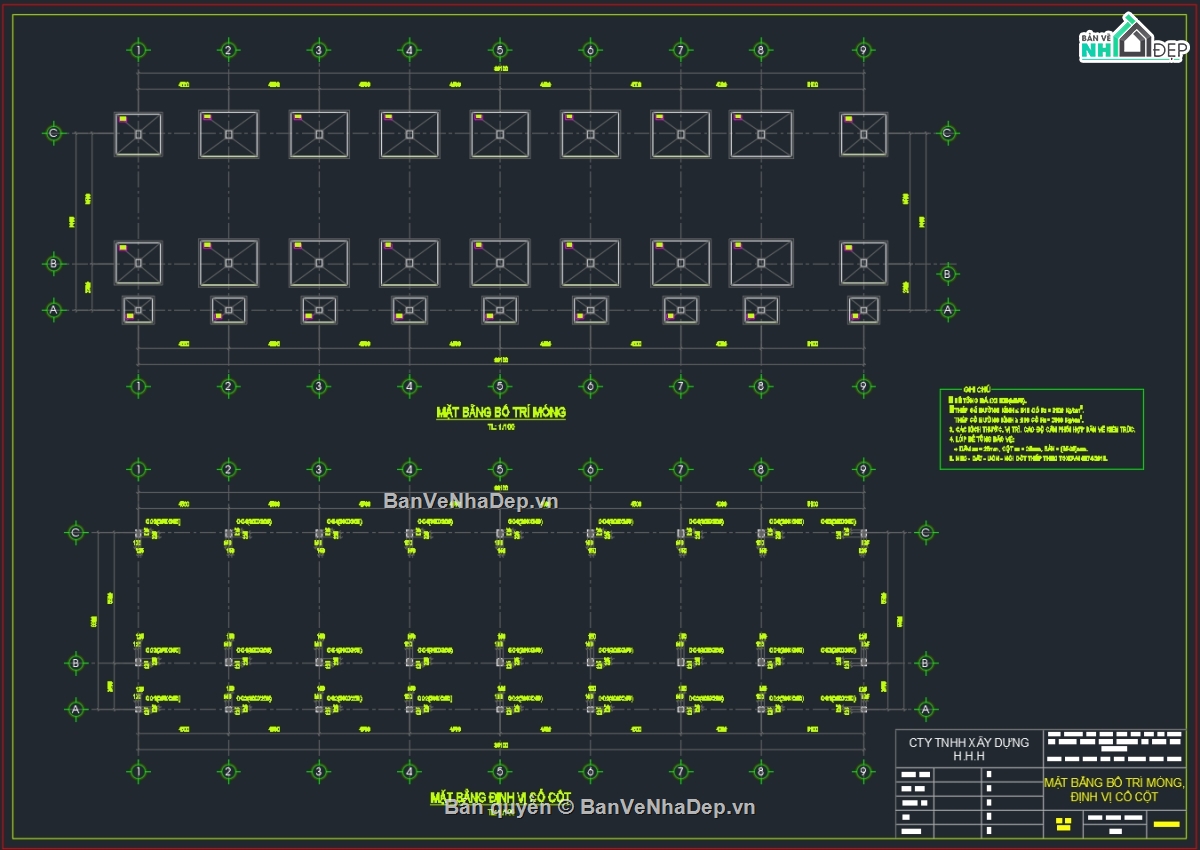1200x850 pixels.
Task: Pick the small footing at grid A-4 in the foundation plan
Action: coord(409,310)
